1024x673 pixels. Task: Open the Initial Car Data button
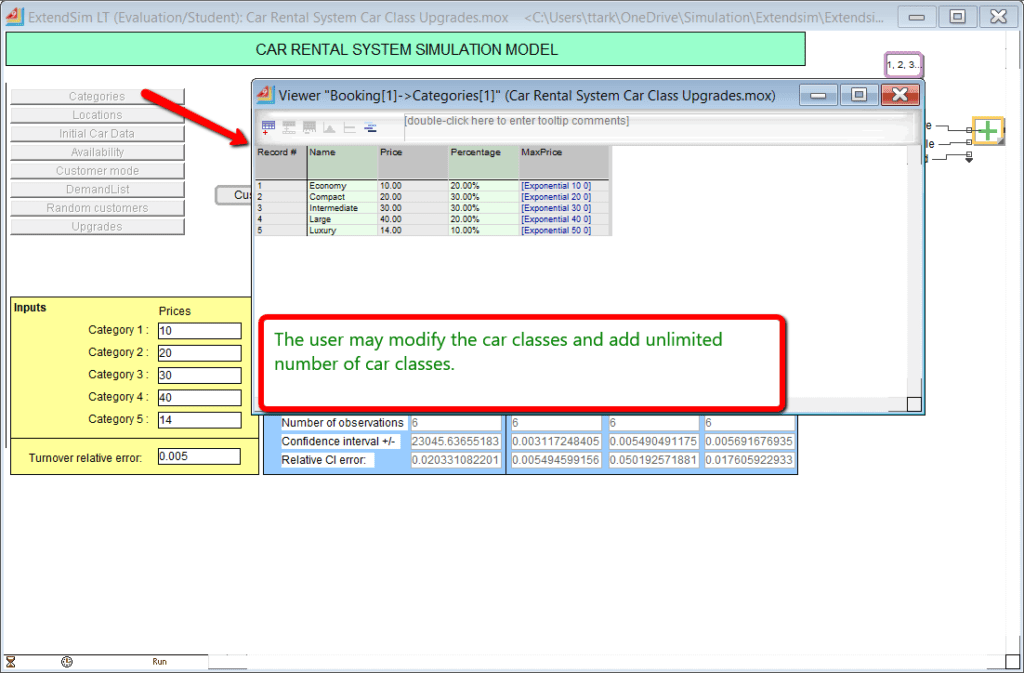(97, 134)
